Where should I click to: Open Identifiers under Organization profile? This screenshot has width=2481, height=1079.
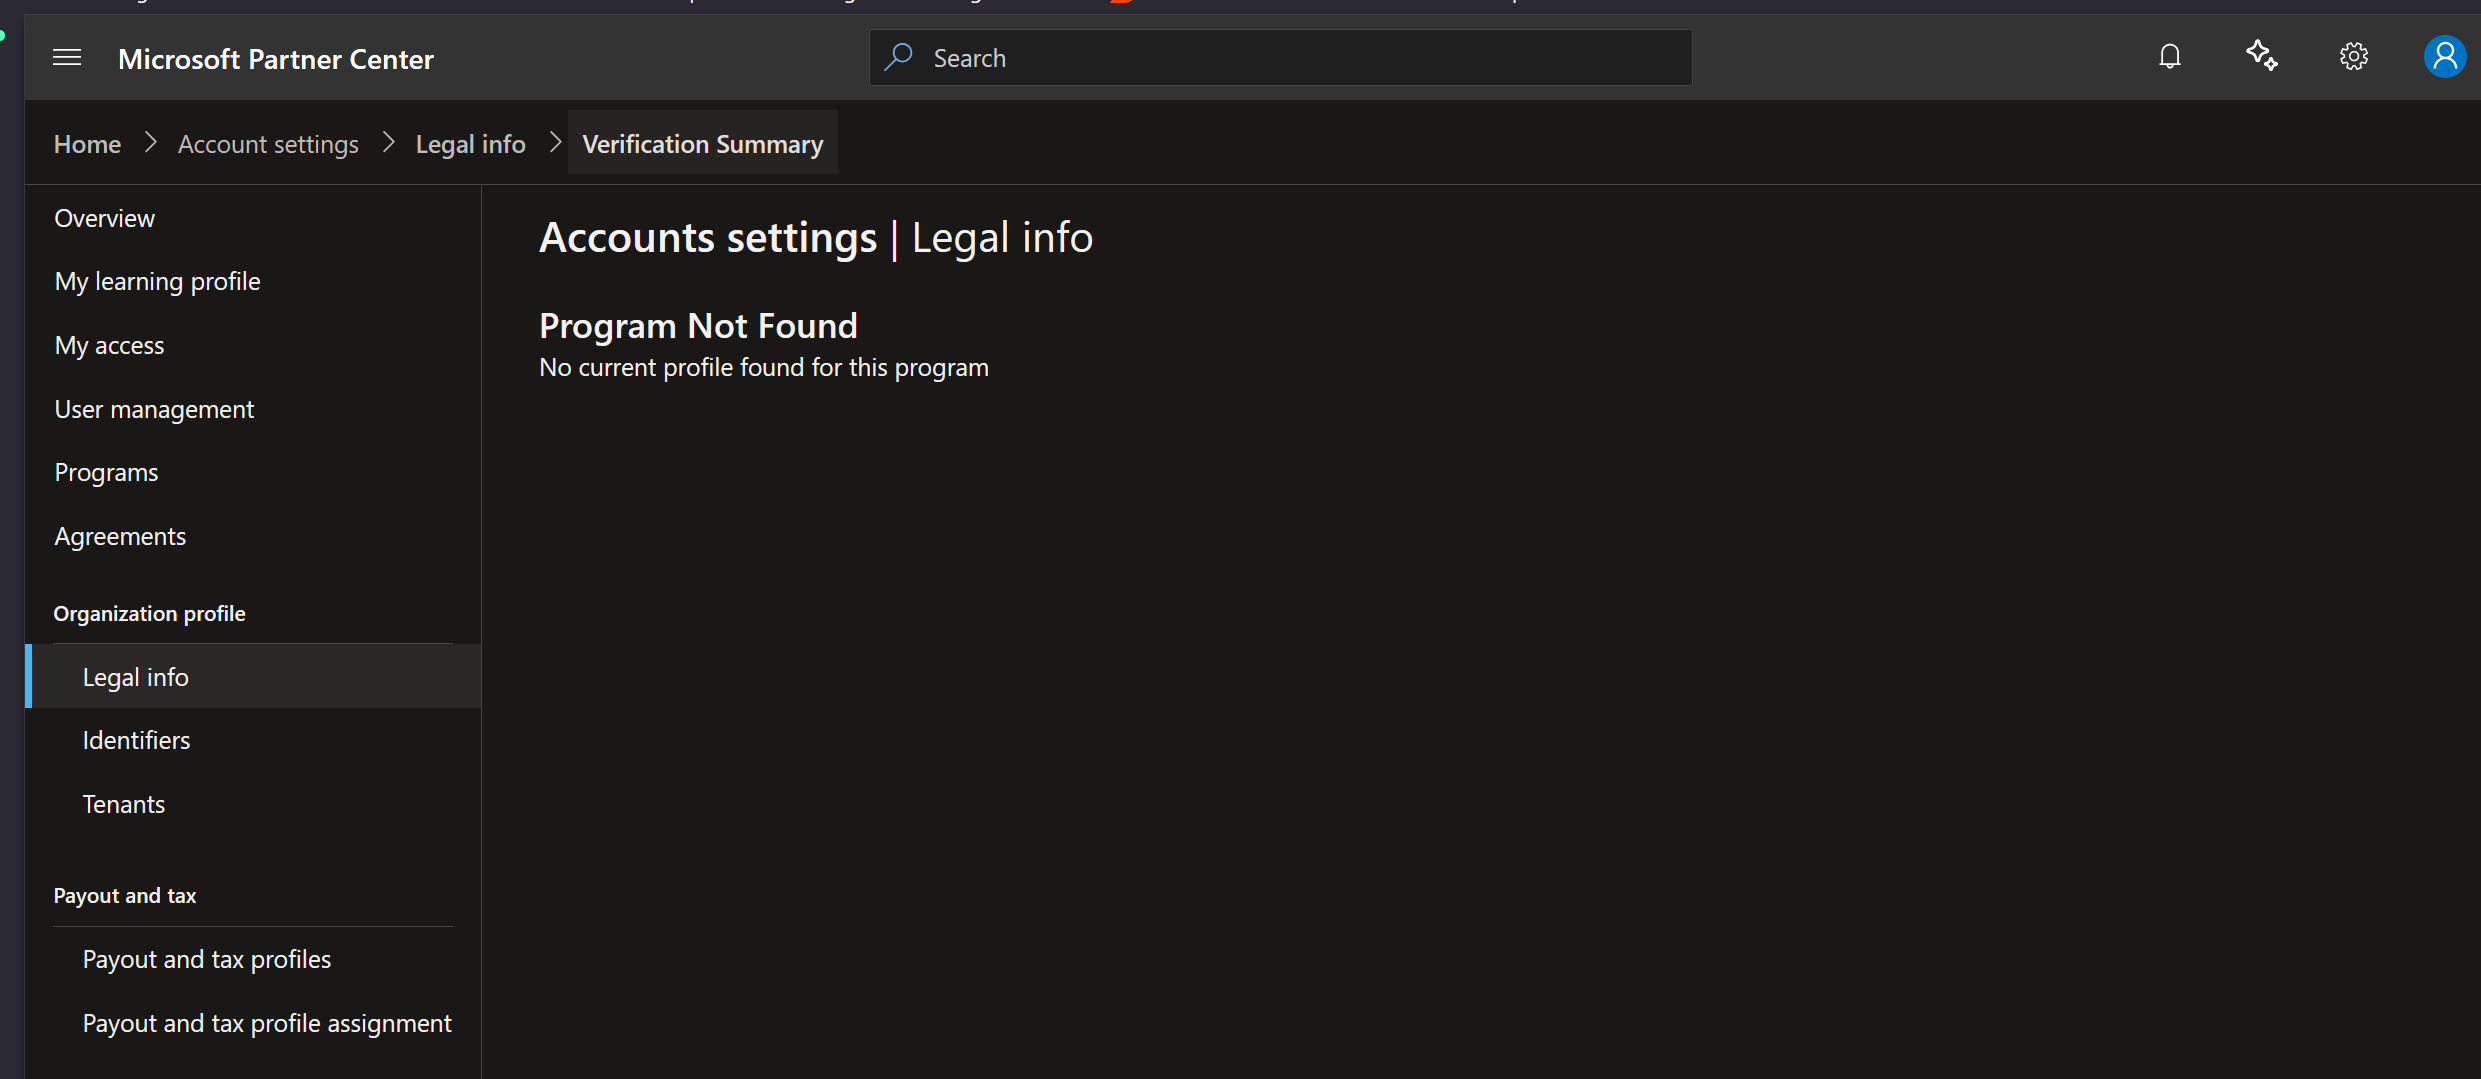coord(136,740)
